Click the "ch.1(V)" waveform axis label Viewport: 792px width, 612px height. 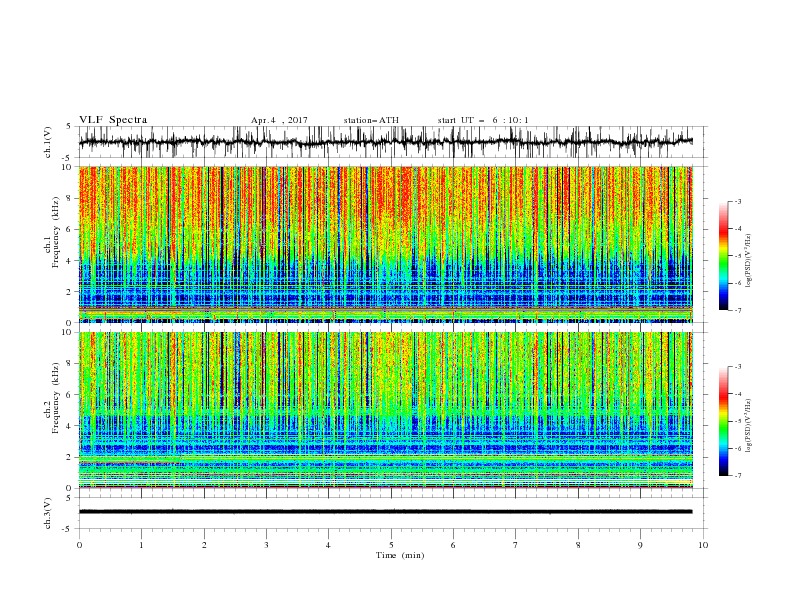(x=48, y=142)
